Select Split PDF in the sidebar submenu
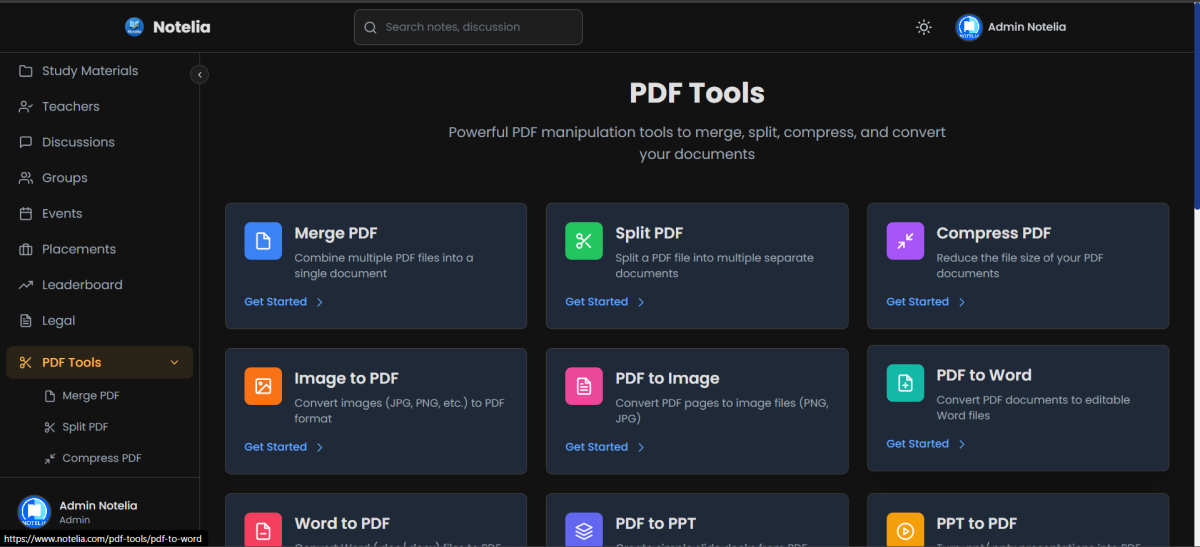The image size is (1200, 547). pos(85,427)
